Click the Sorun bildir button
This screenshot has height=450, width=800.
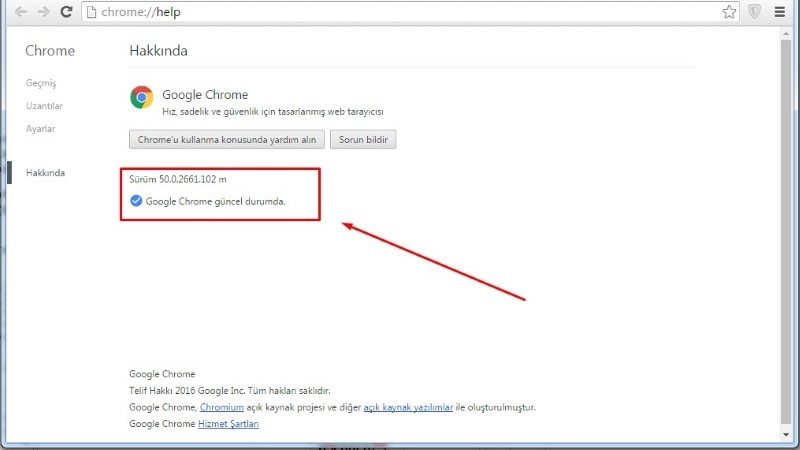point(363,139)
